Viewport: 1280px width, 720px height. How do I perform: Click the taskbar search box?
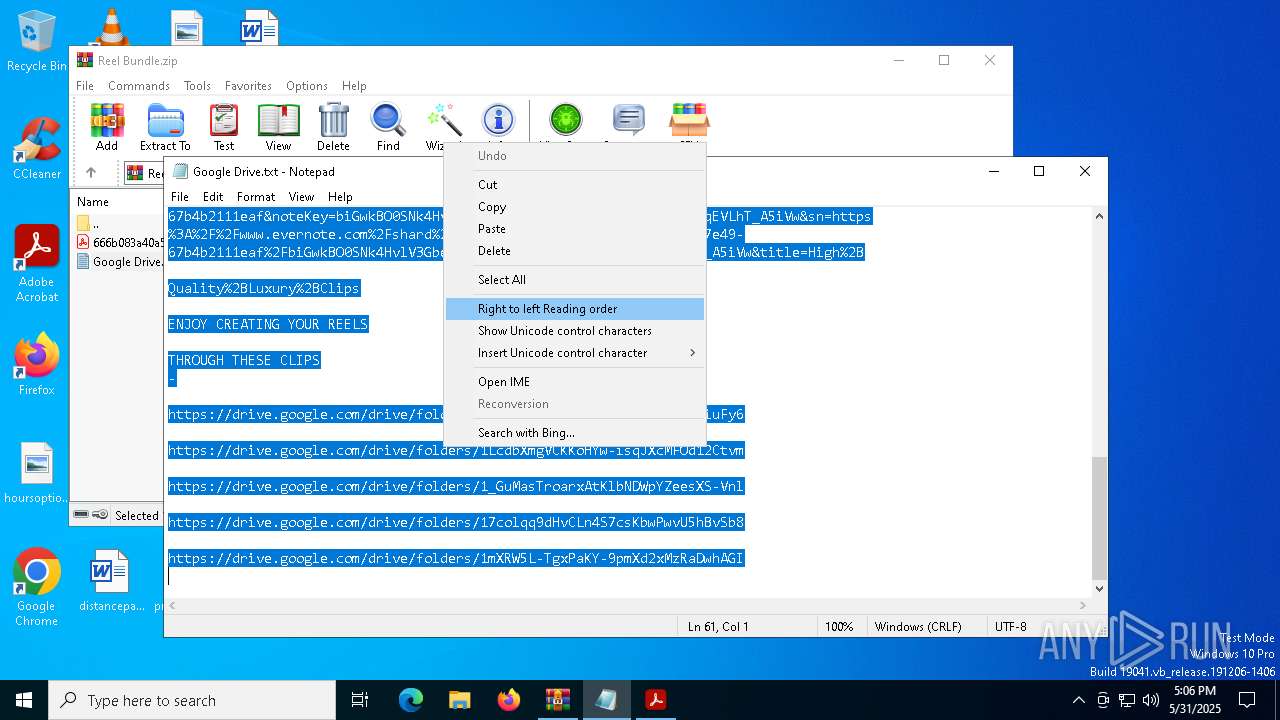[192, 700]
